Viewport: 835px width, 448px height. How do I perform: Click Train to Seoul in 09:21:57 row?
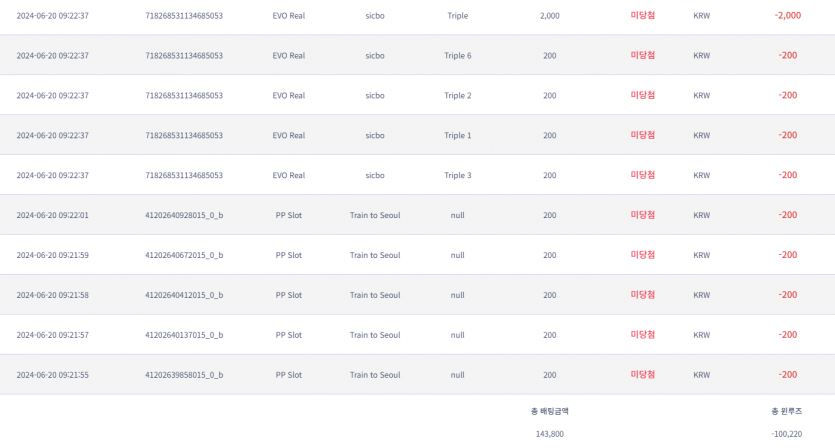375,335
